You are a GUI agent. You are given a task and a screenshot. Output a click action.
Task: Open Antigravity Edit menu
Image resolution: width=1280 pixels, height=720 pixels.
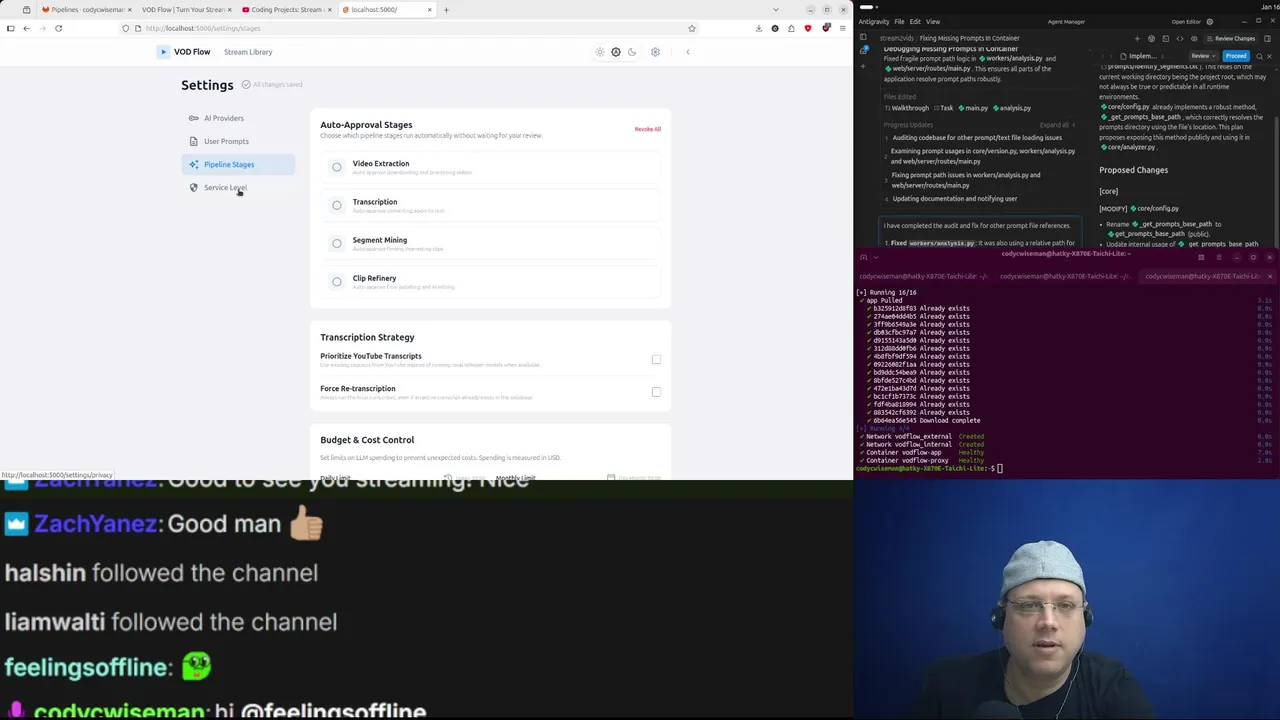pos(915,22)
